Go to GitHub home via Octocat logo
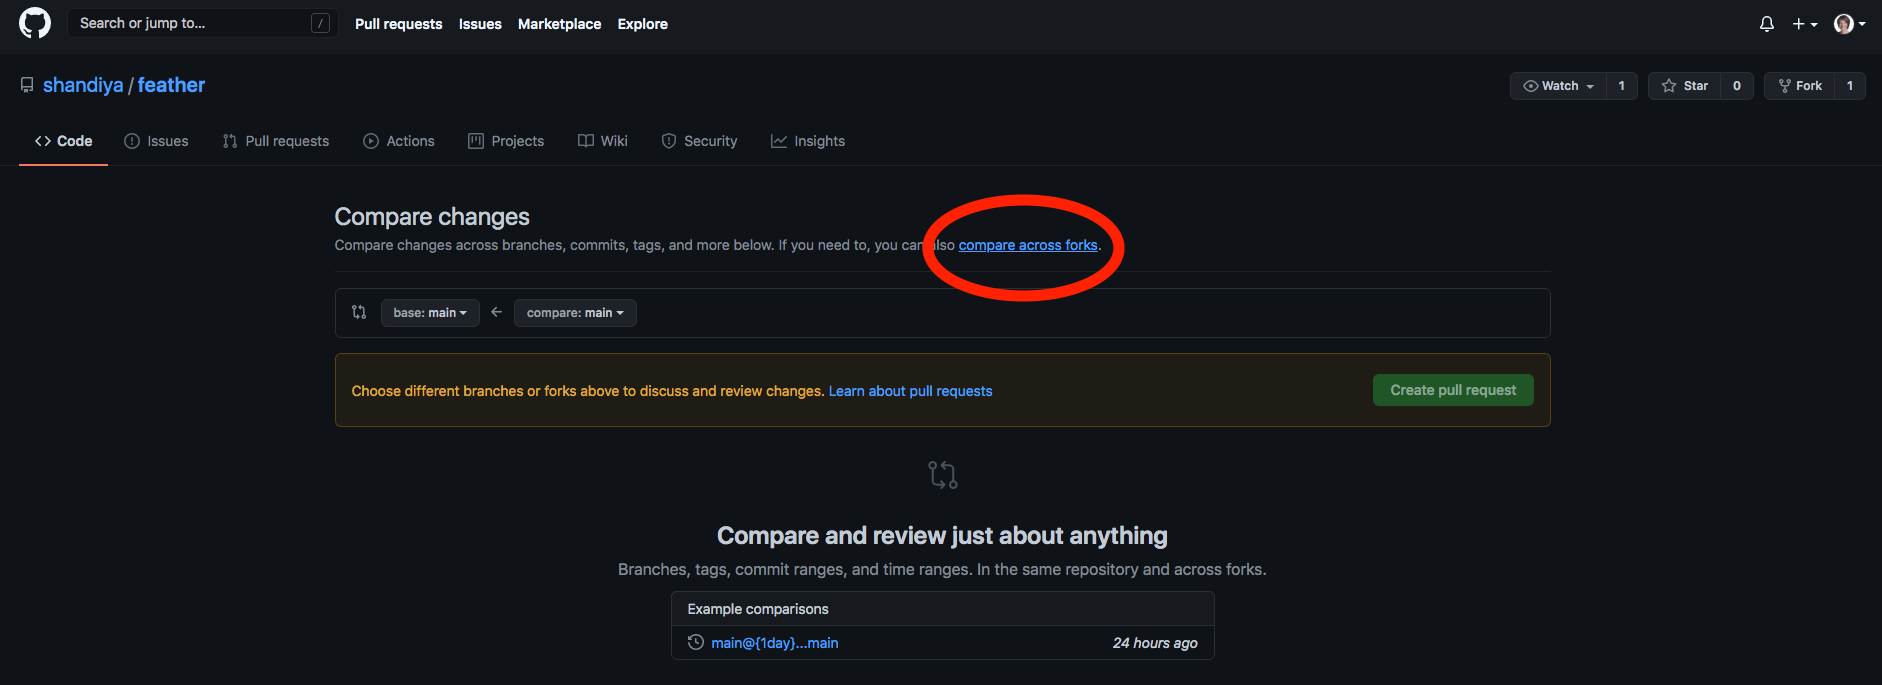This screenshot has width=1882, height=685. (35, 23)
